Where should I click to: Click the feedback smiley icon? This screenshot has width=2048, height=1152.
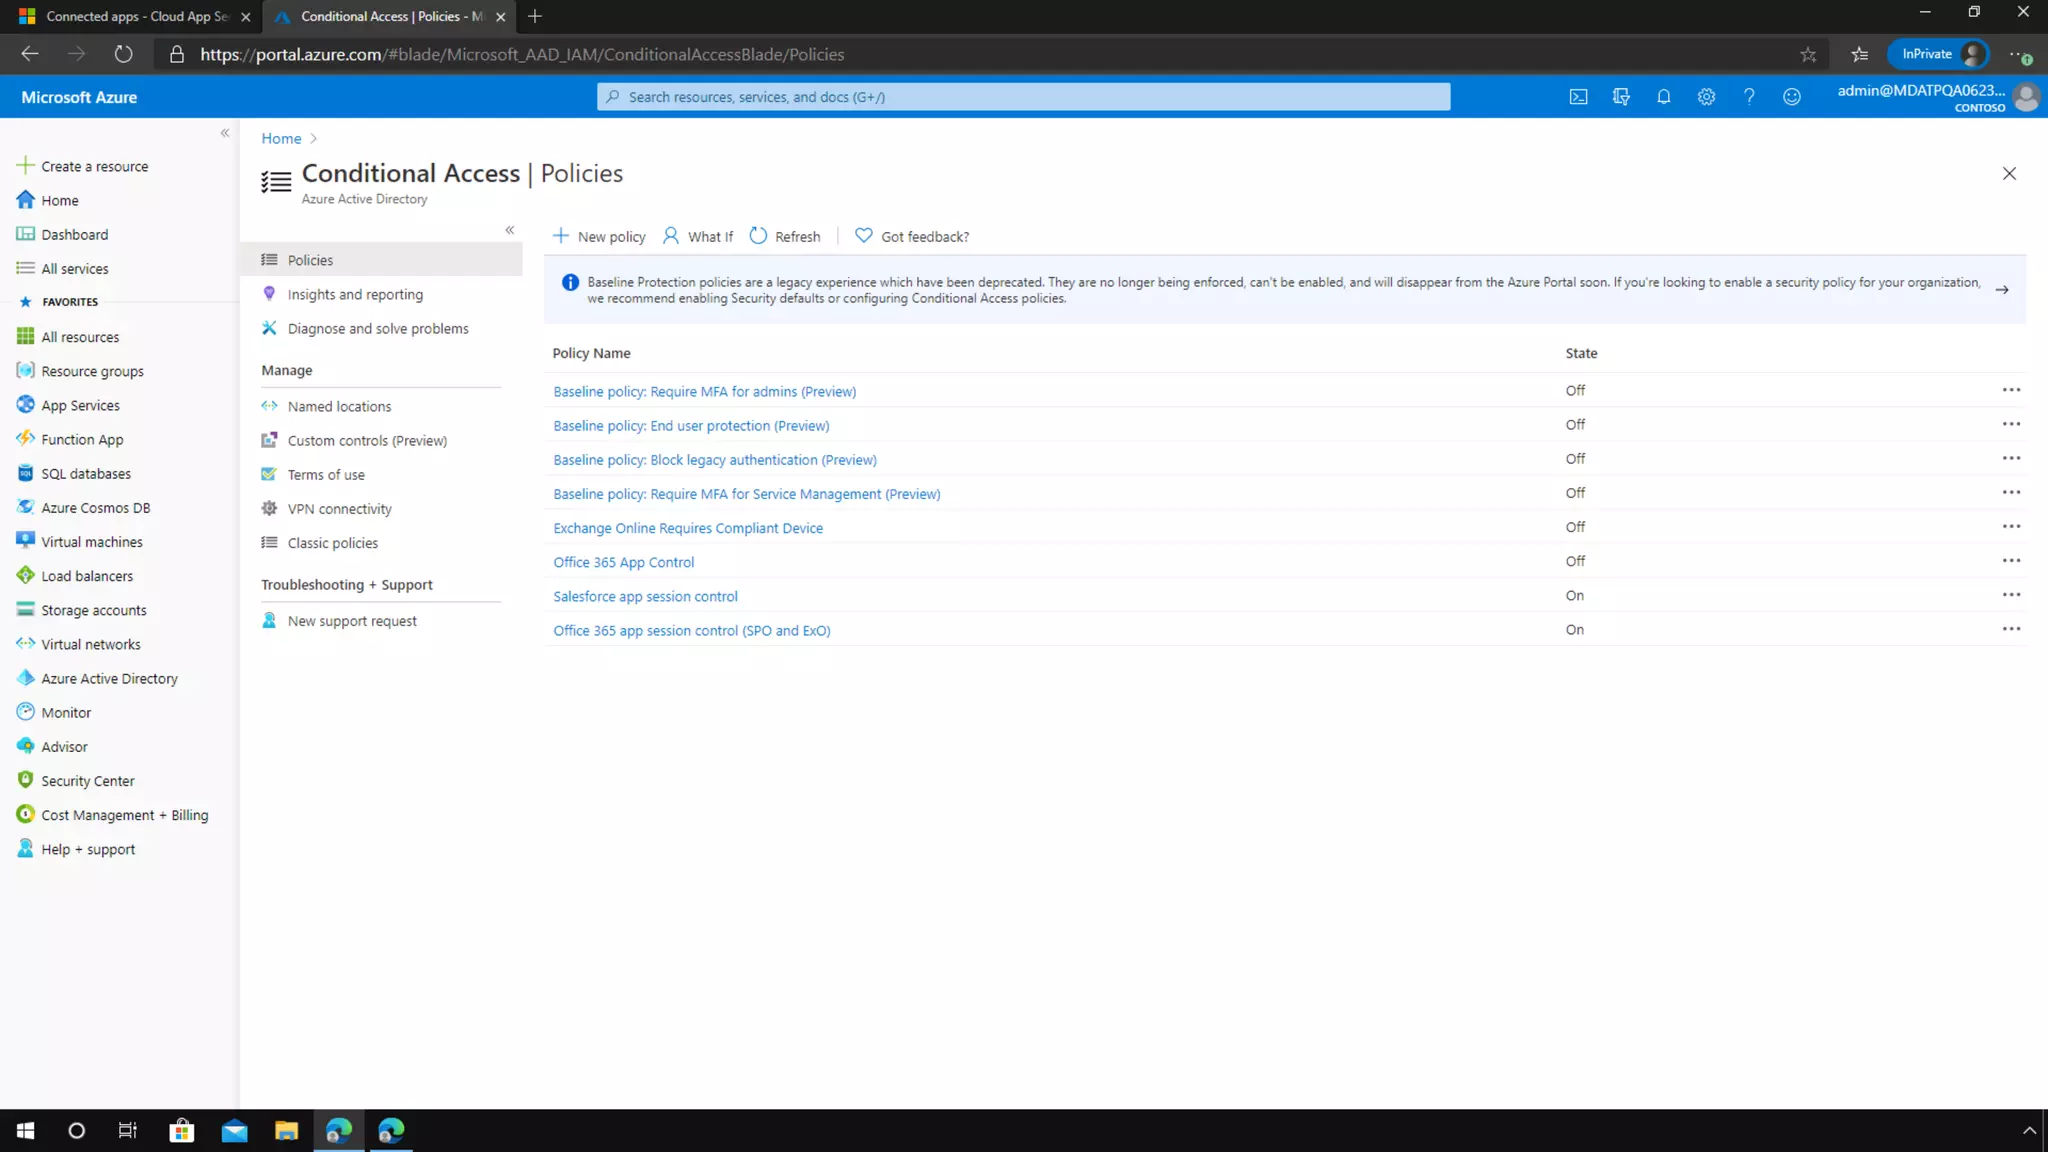(x=1791, y=97)
